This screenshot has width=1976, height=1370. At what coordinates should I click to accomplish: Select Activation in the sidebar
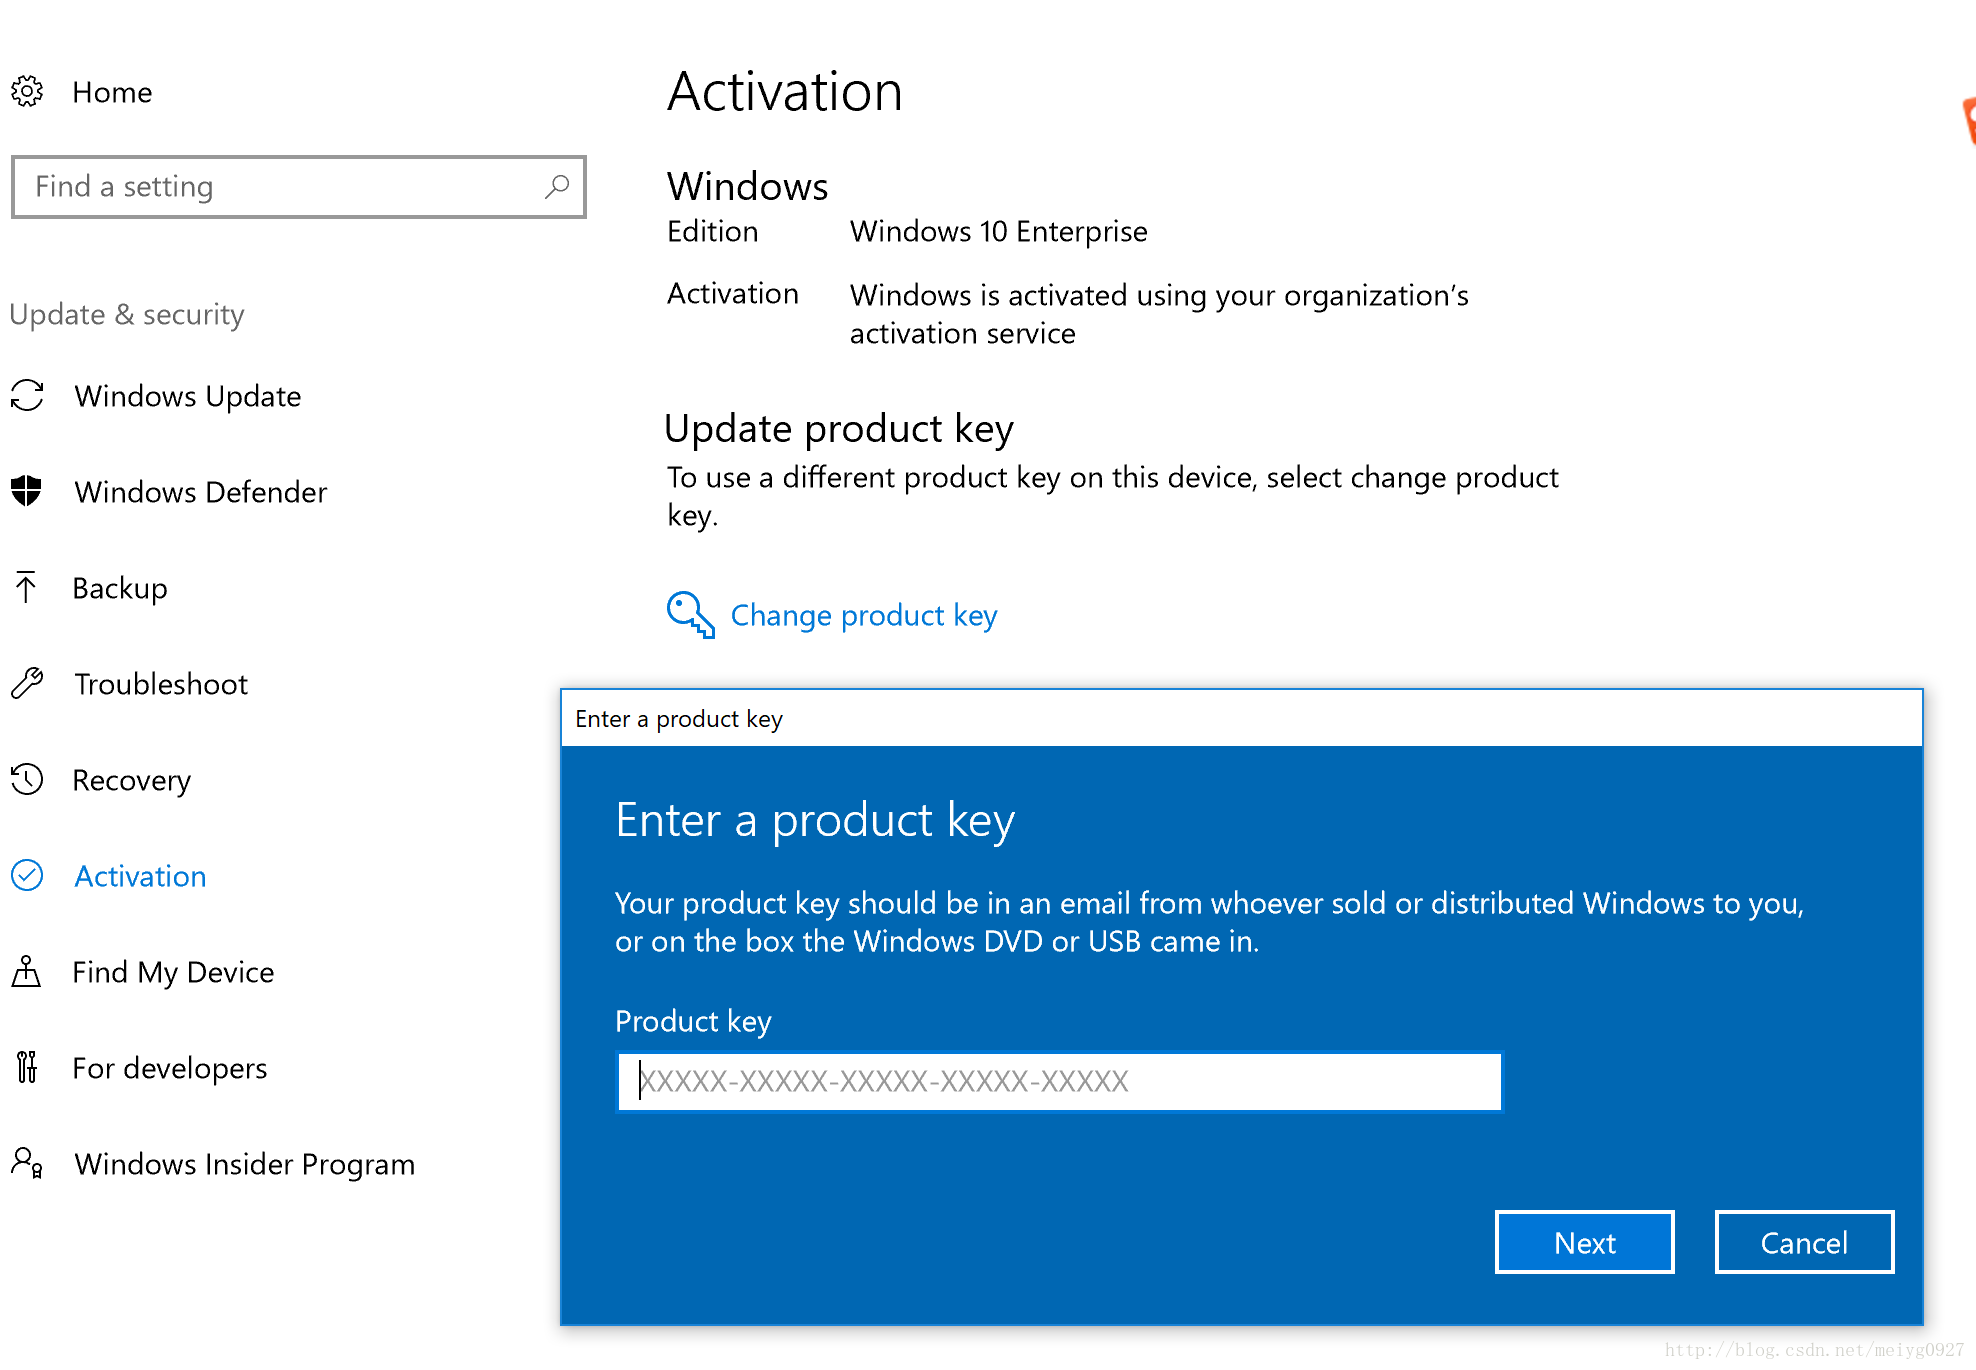(x=141, y=876)
